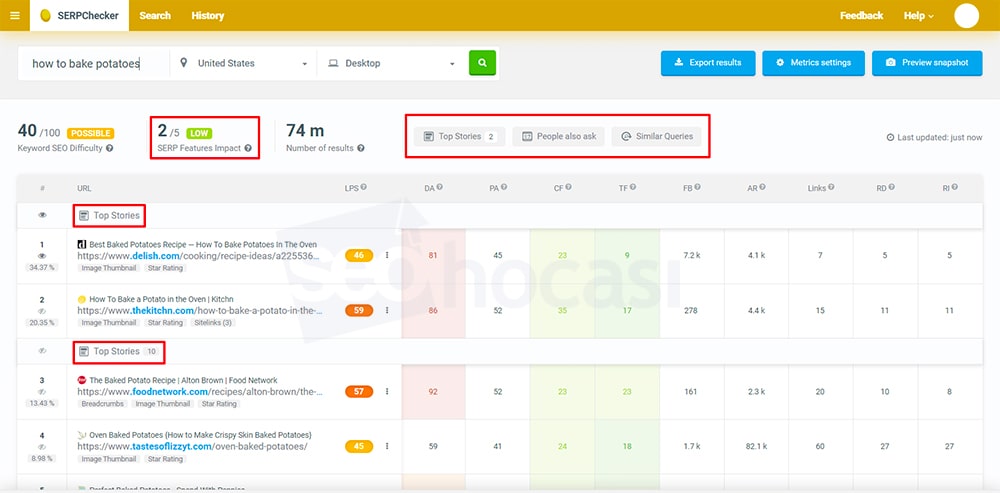Open the Search tab in header

click(155, 15)
